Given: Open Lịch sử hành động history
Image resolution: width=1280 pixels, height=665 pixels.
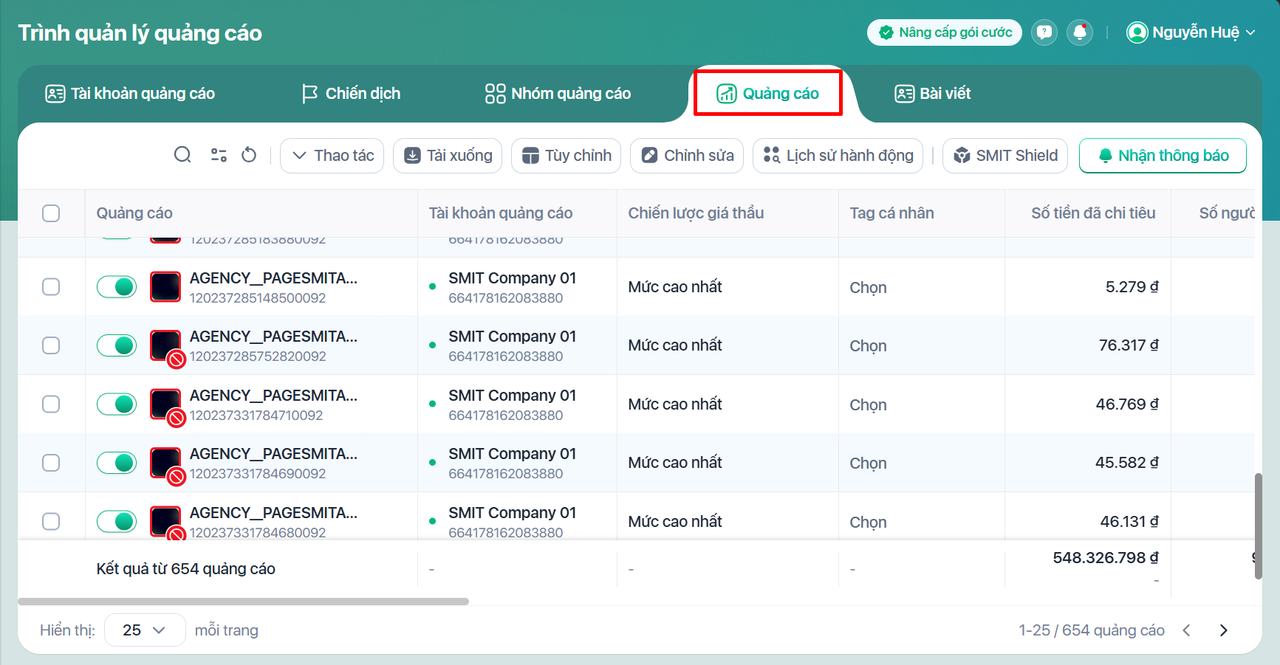Looking at the screenshot, I should click(x=838, y=156).
